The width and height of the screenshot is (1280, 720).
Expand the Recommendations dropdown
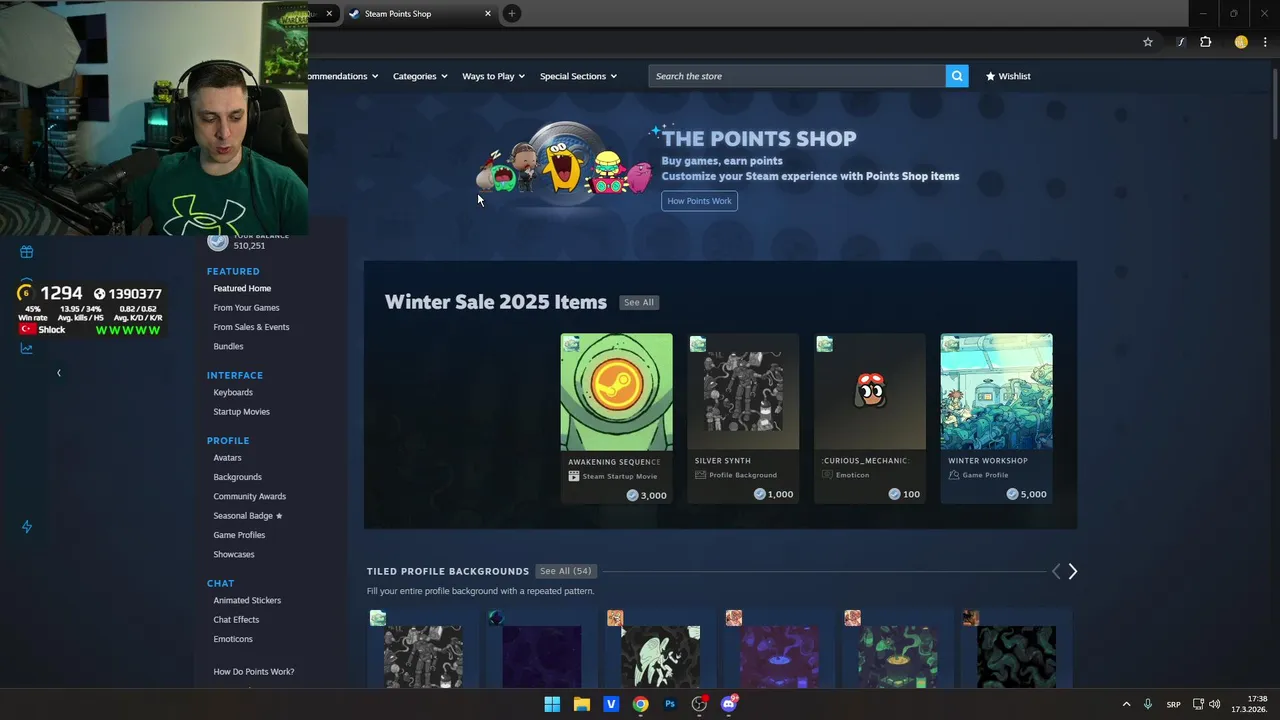point(343,76)
